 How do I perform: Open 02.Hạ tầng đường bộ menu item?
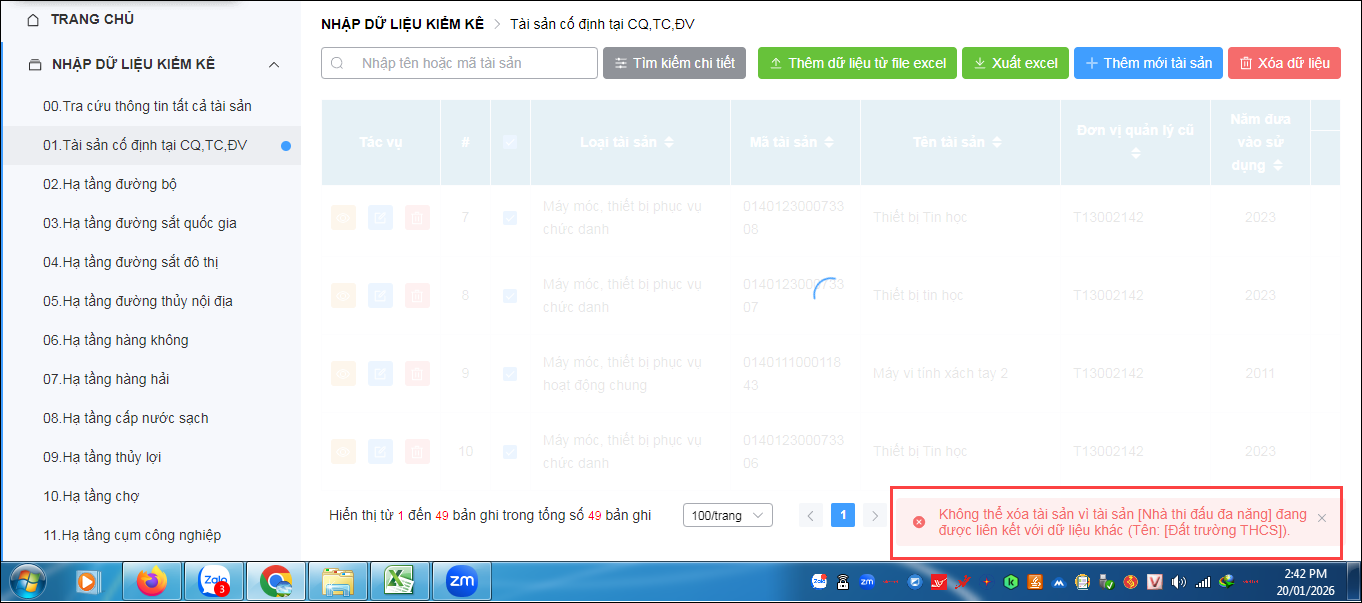[110, 184]
